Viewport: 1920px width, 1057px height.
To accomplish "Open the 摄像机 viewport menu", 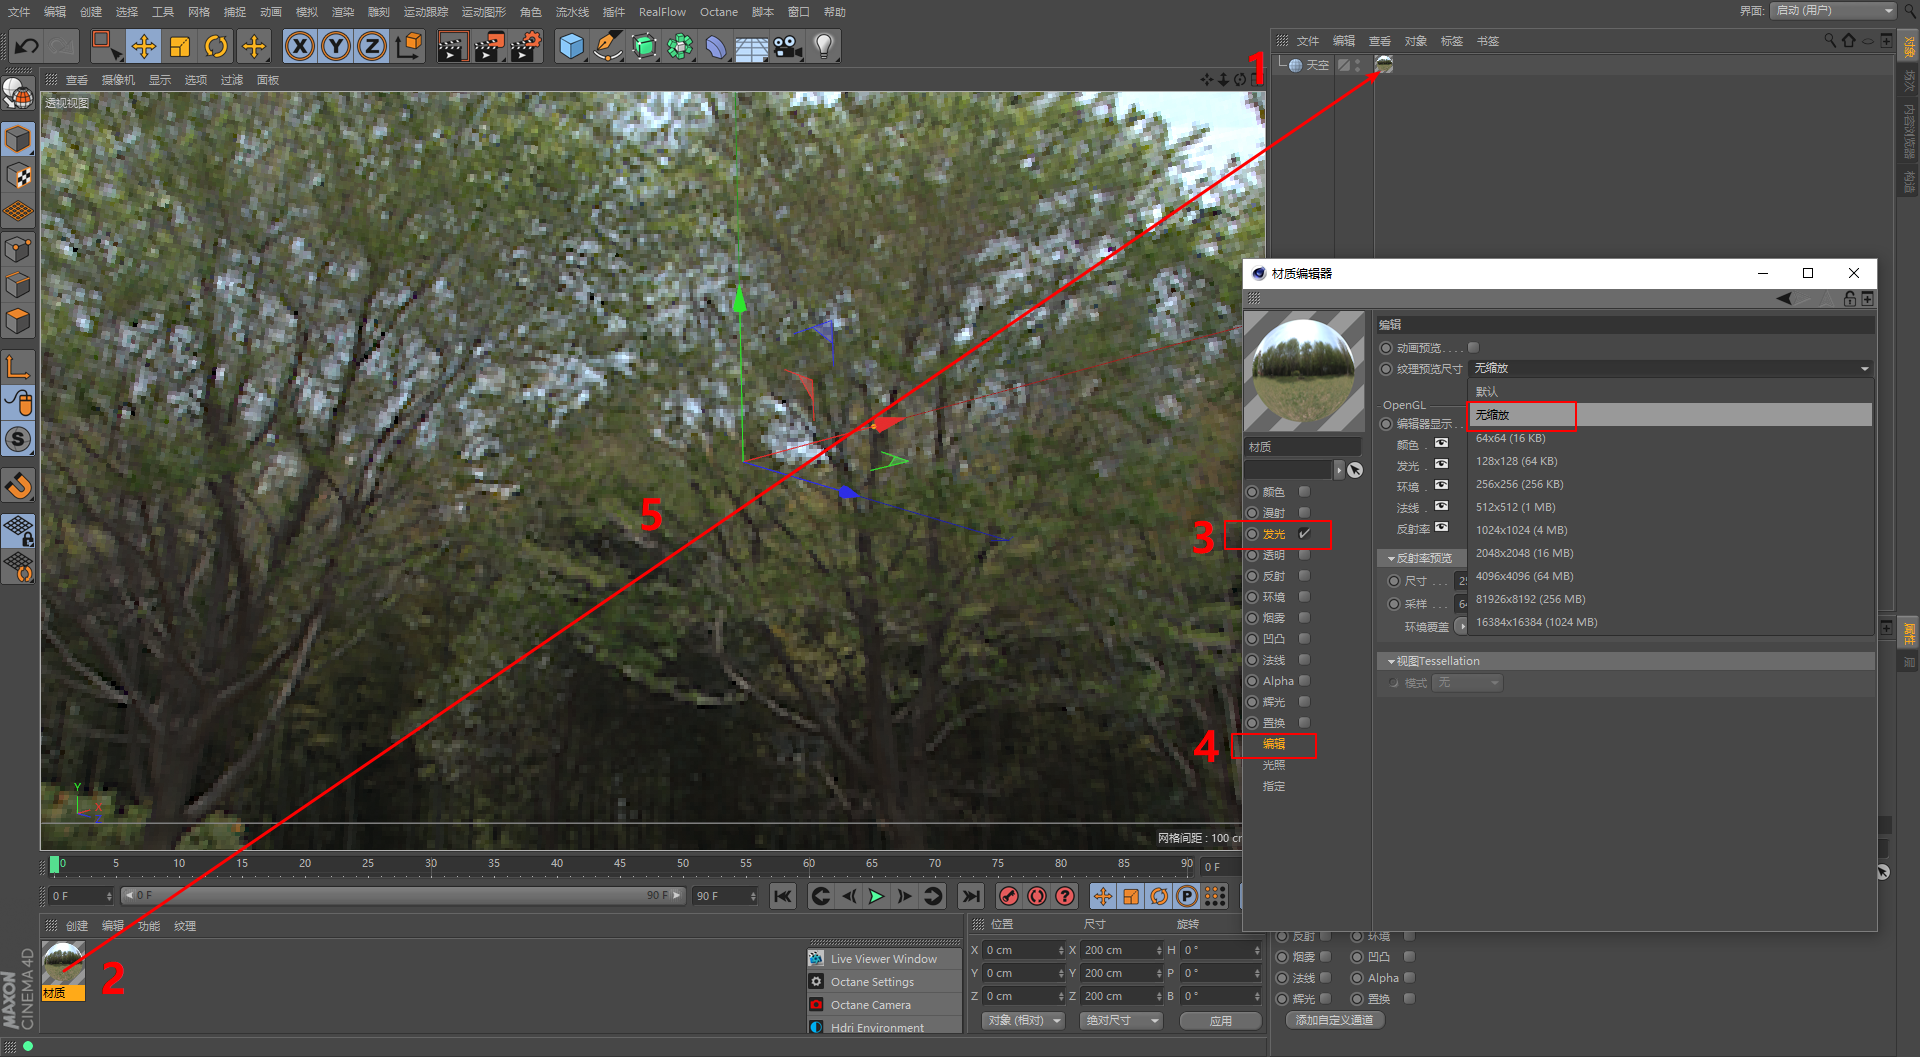I will click(118, 80).
